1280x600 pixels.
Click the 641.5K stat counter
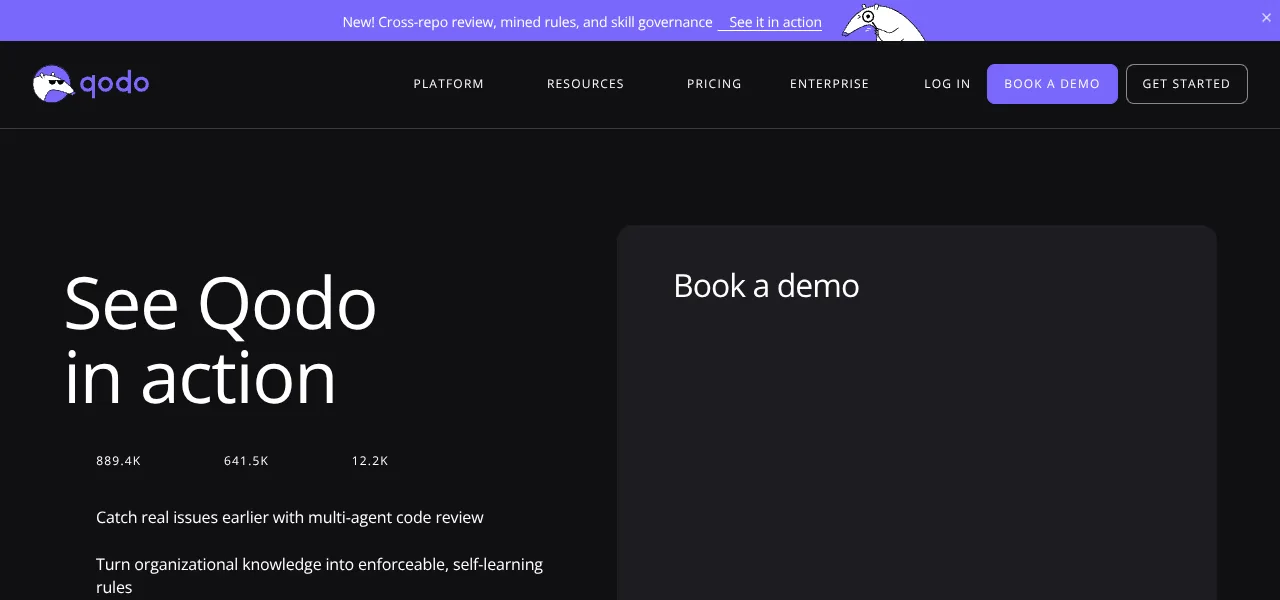246,461
